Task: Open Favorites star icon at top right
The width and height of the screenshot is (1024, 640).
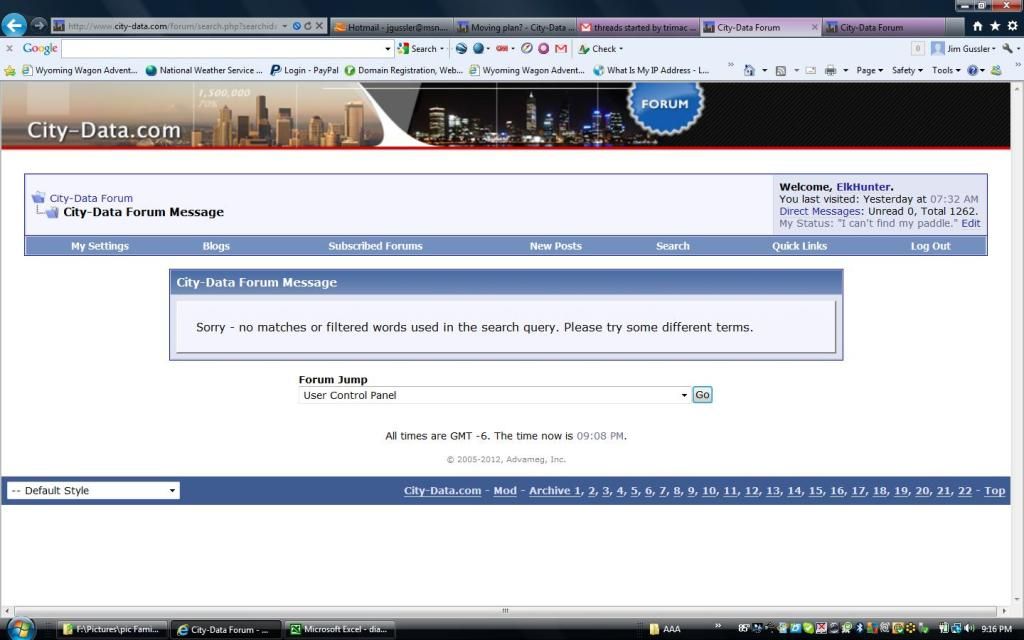Action: [x=995, y=26]
